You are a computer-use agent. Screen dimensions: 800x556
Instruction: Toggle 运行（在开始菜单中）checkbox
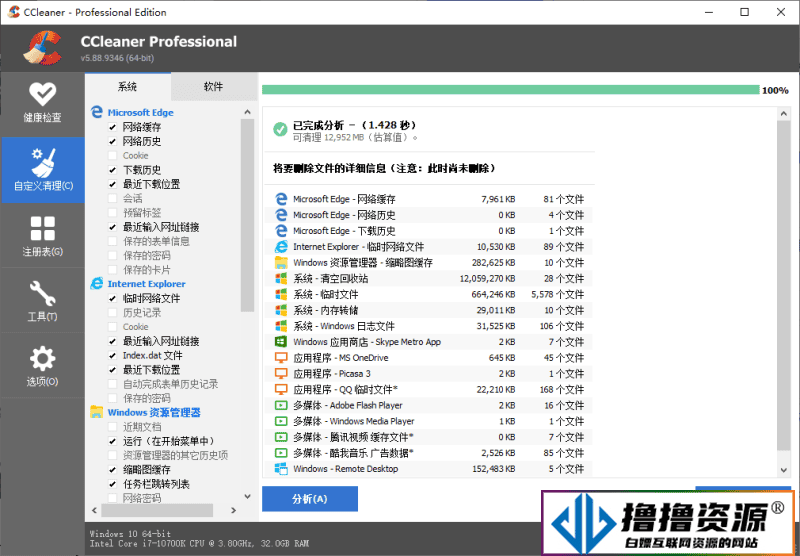click(x=112, y=441)
